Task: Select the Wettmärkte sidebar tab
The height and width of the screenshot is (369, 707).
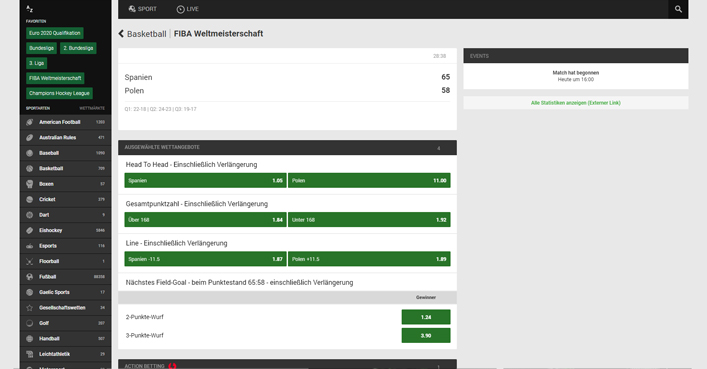Action: pos(92,108)
